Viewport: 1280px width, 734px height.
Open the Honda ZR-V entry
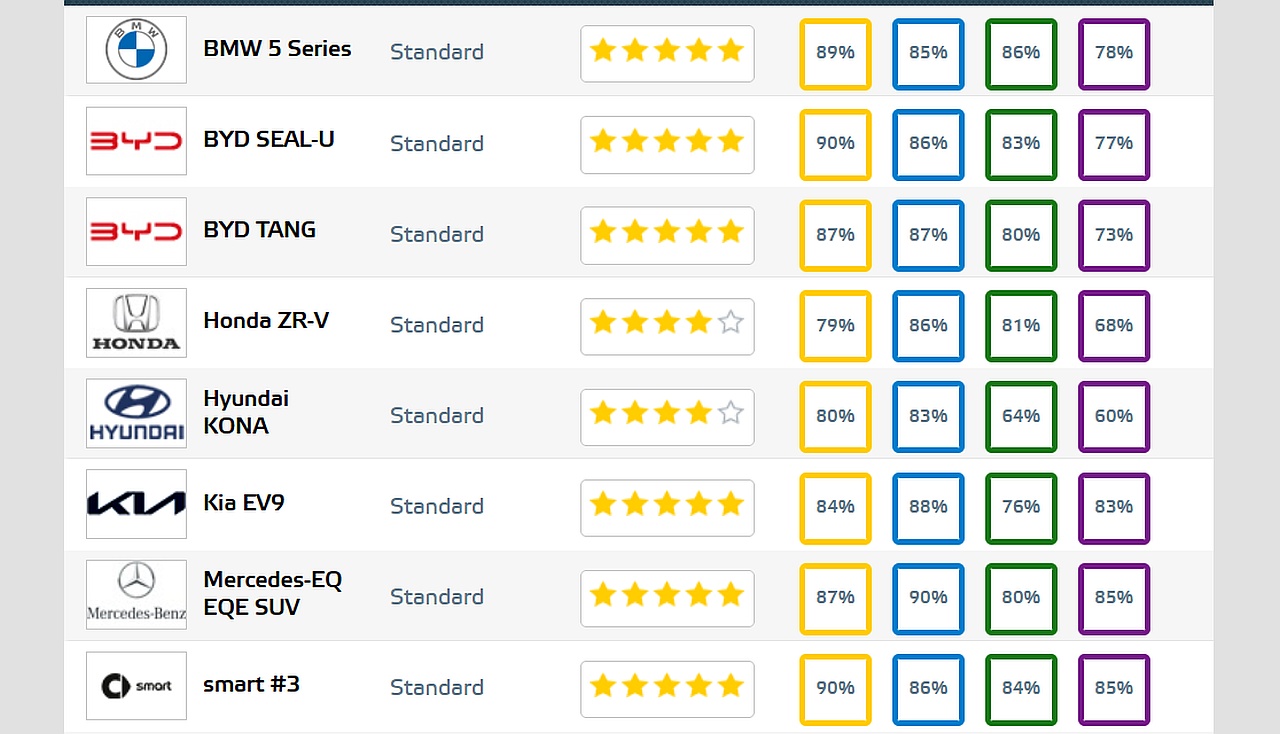[266, 321]
